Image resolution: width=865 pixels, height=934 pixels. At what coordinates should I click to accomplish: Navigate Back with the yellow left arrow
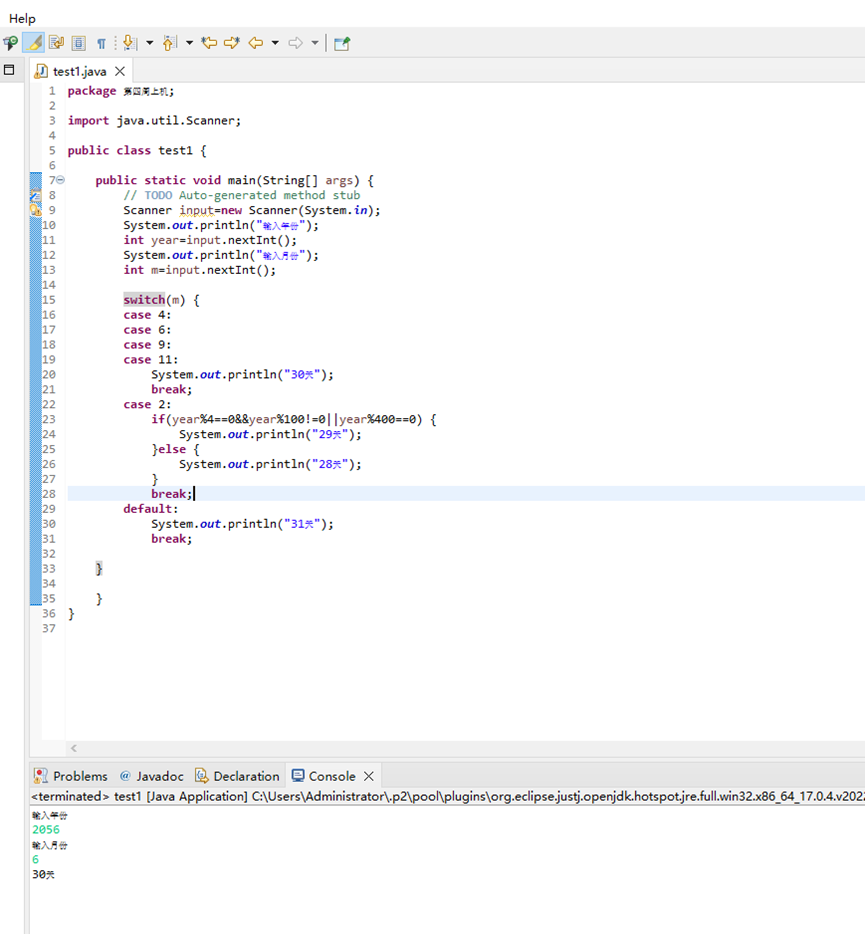(256, 43)
